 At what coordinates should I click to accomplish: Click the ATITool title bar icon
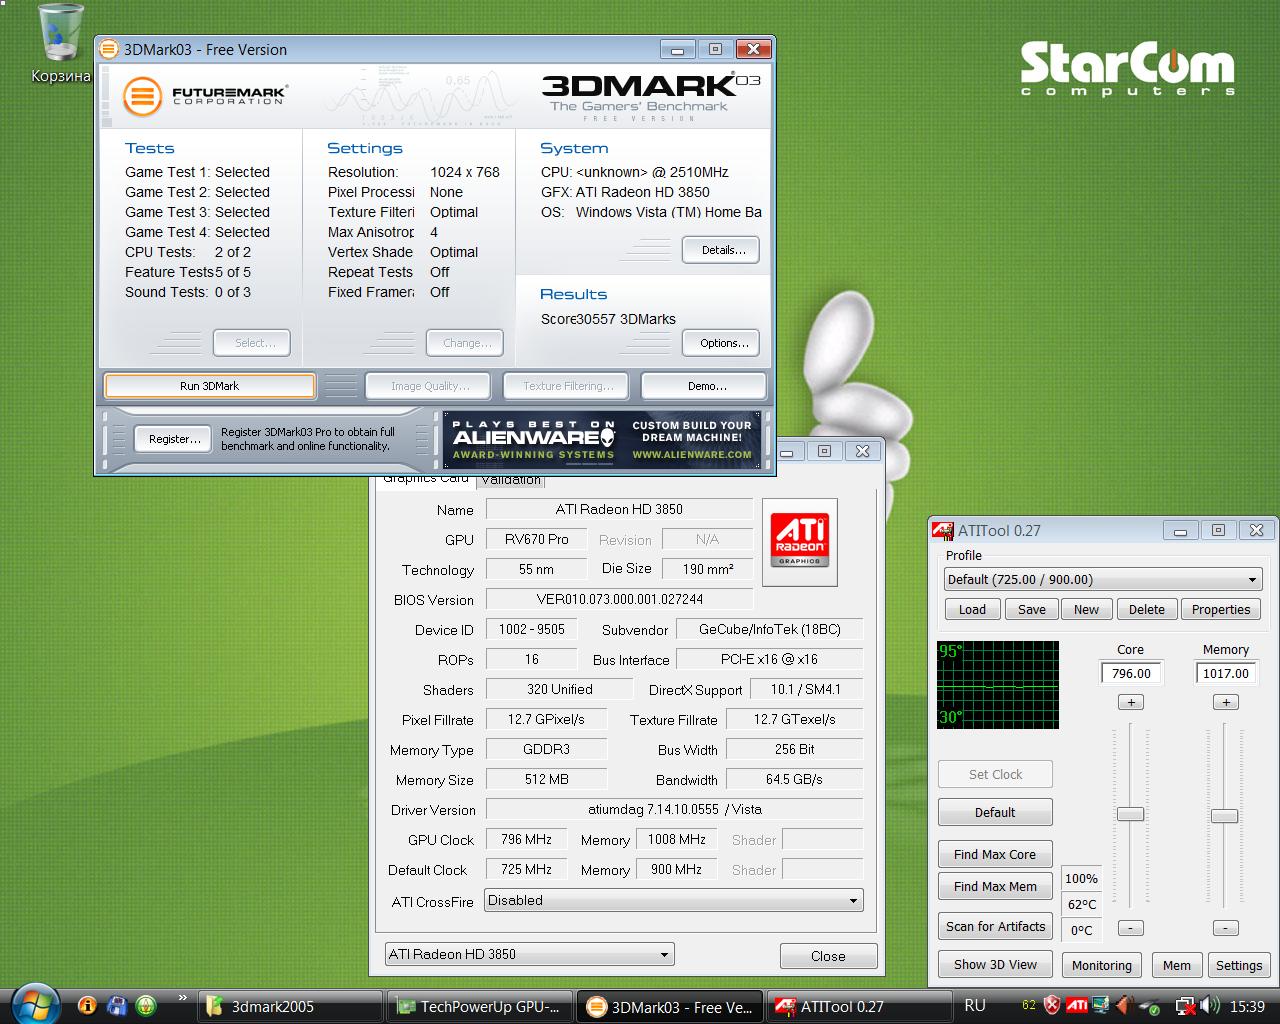(x=942, y=531)
